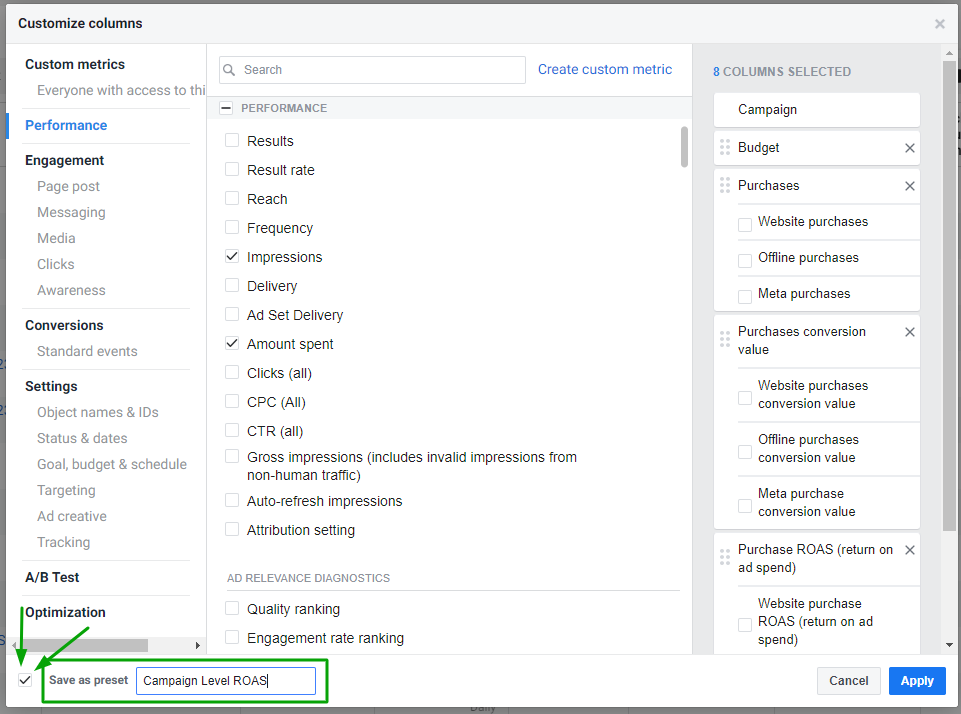
Task: Click the Purchases column drag handle
Action: tap(725, 186)
